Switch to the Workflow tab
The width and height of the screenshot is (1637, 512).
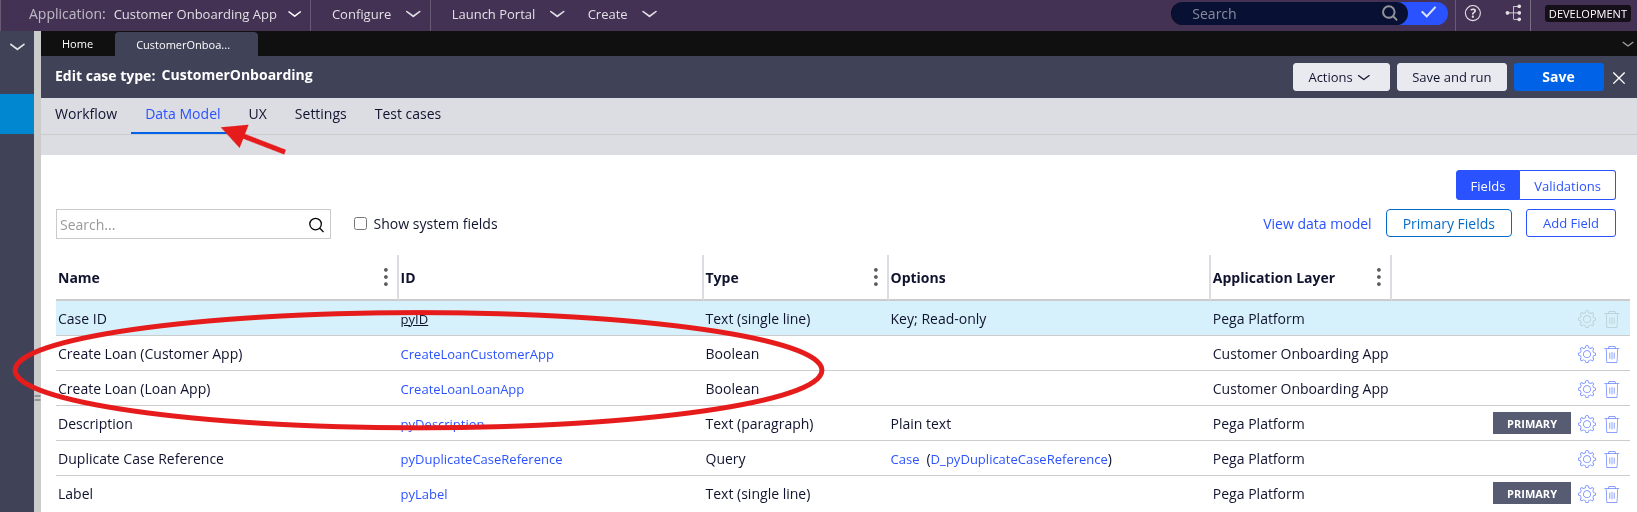pos(86,114)
